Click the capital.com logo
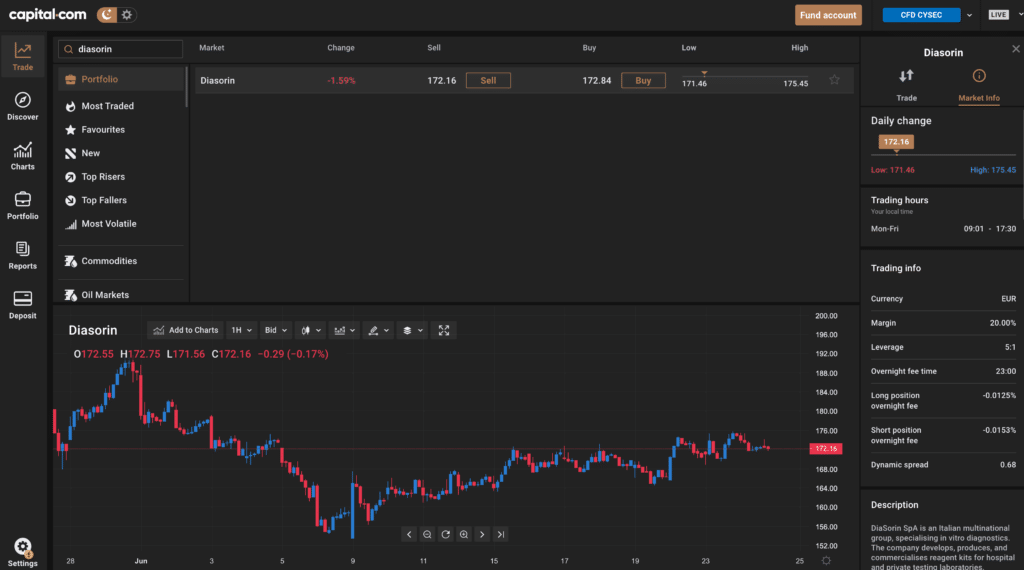1024x570 pixels. click(47, 14)
